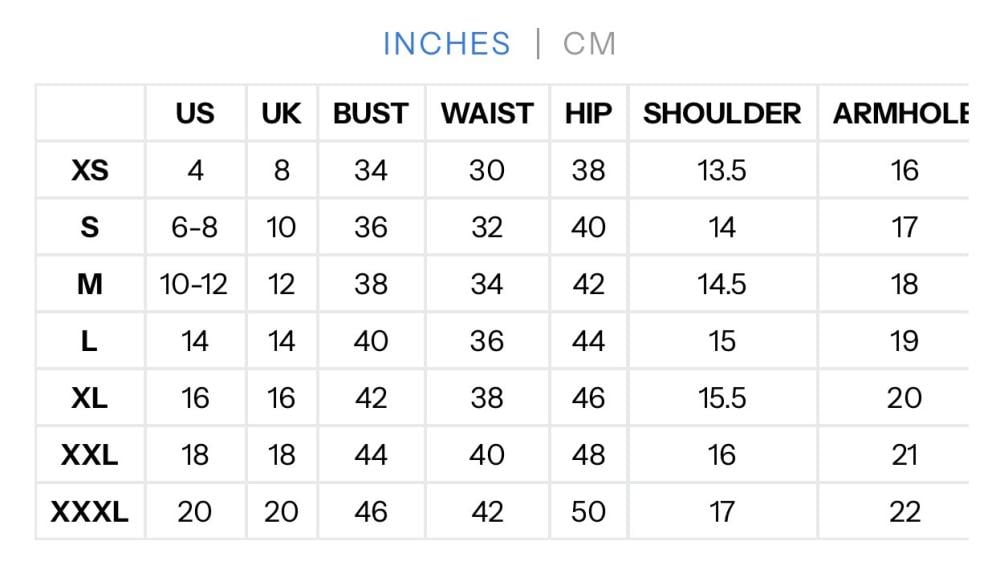Select the US size 10-12 cell
The image size is (1000, 561).
point(195,285)
